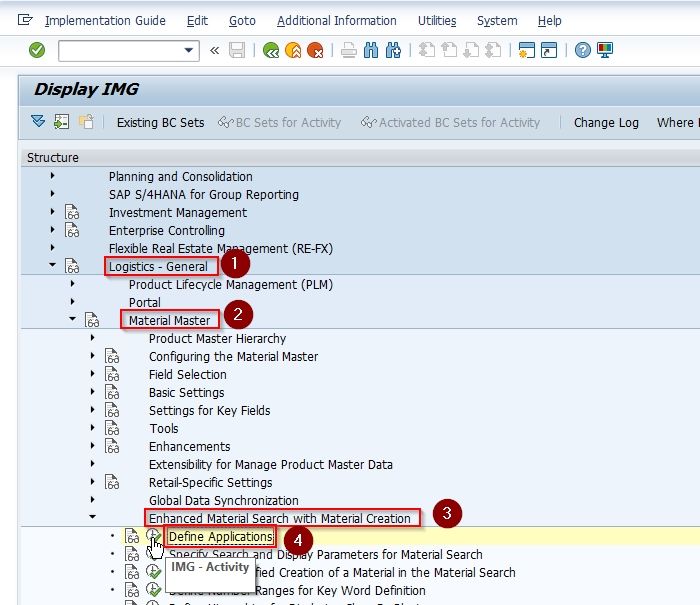
Task: Expand SAP S/4HANA for Group Reporting node
Action: coord(53,194)
